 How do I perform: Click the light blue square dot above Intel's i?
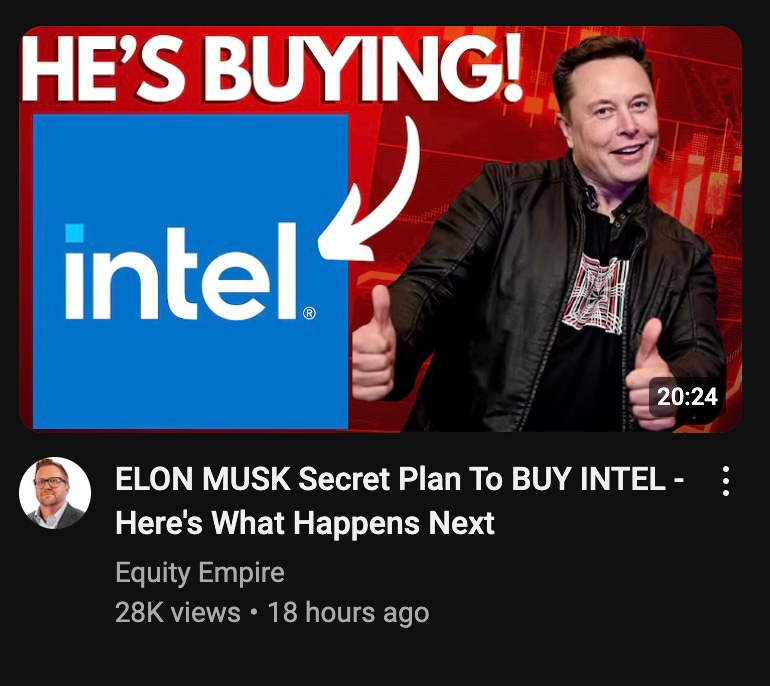tap(74, 233)
